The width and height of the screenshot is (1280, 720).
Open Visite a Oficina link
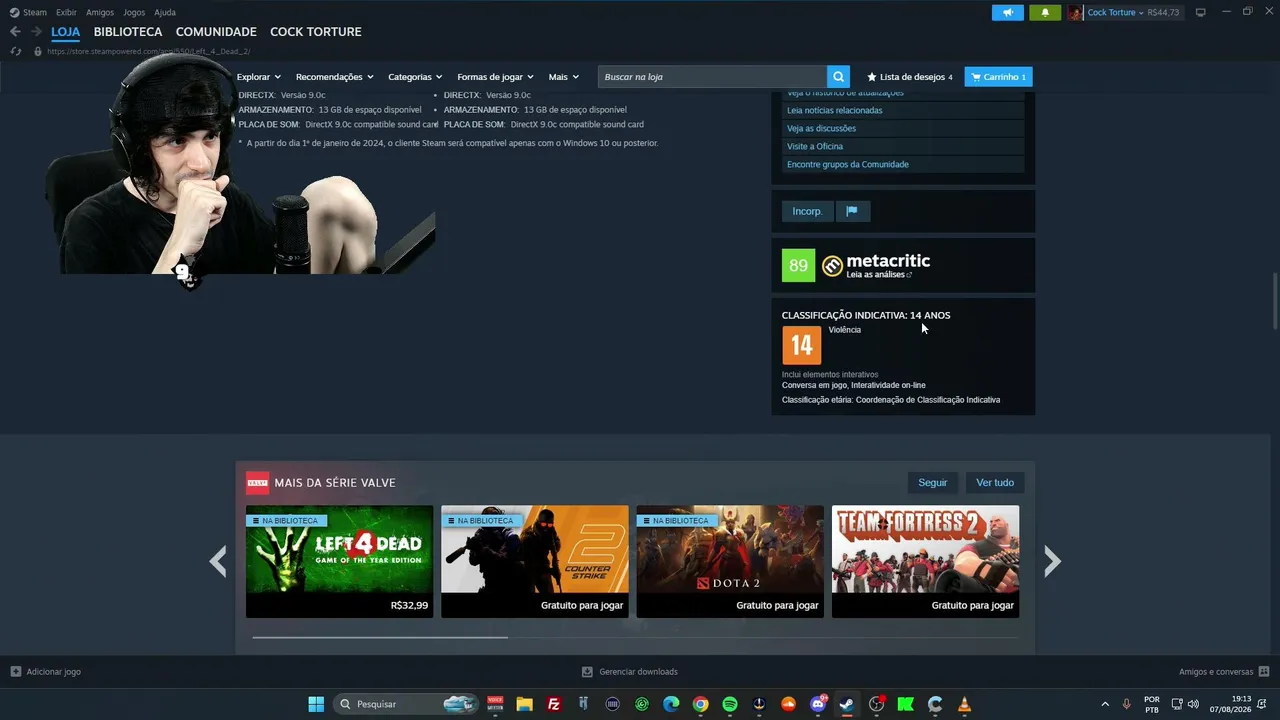[x=815, y=146]
